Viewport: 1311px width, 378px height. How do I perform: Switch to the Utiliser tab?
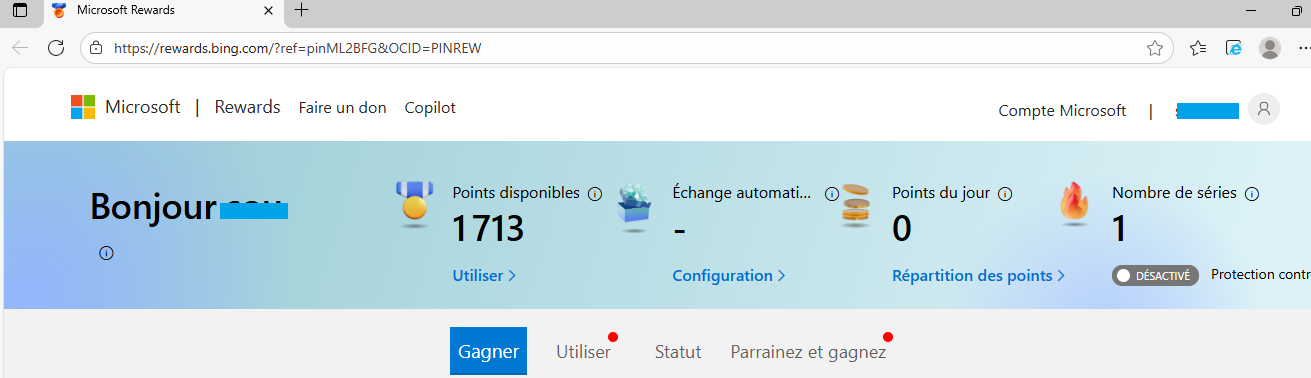[583, 352]
